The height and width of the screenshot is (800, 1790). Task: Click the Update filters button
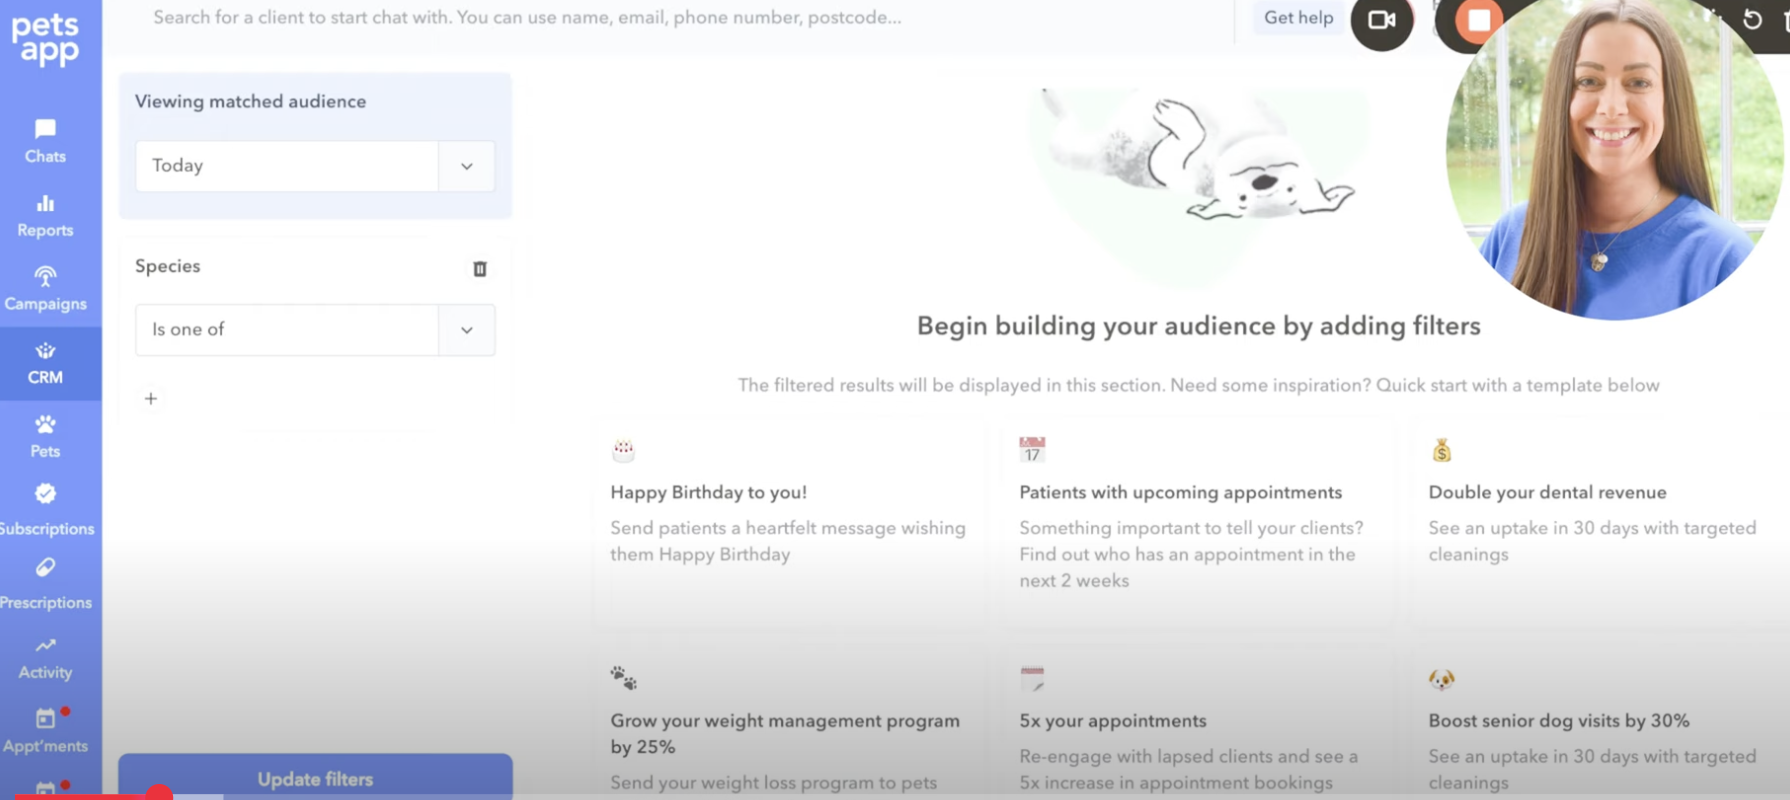315,778
